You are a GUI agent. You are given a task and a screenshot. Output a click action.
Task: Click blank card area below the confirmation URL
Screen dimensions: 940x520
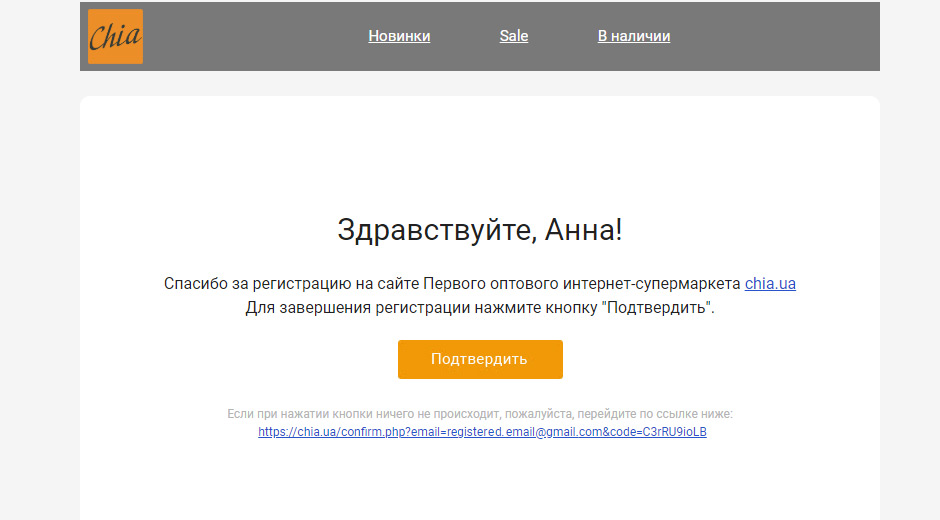480,480
